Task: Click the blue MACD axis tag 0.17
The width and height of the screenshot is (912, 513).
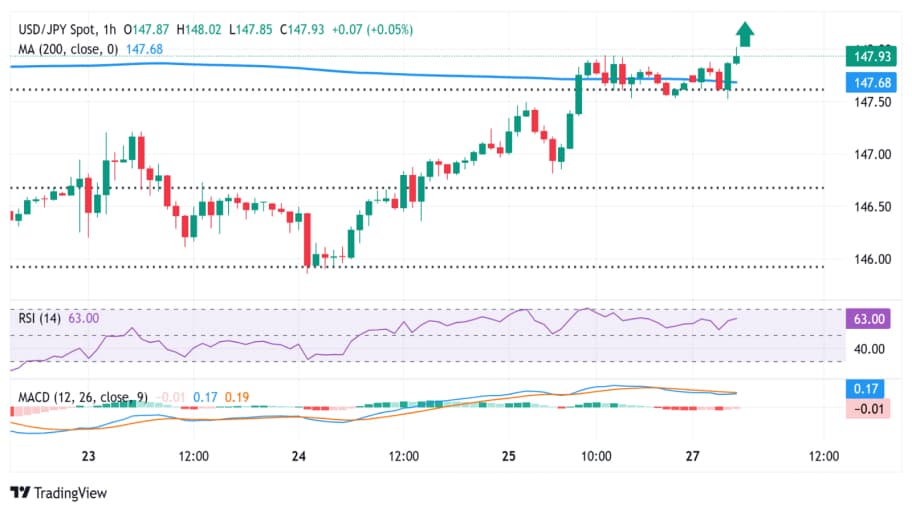Action: click(865, 389)
